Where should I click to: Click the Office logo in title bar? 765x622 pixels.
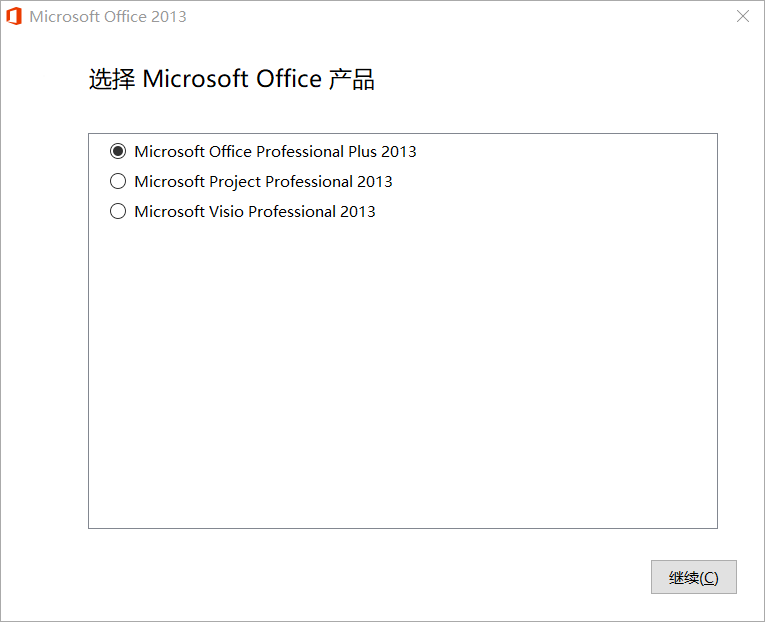[14, 17]
